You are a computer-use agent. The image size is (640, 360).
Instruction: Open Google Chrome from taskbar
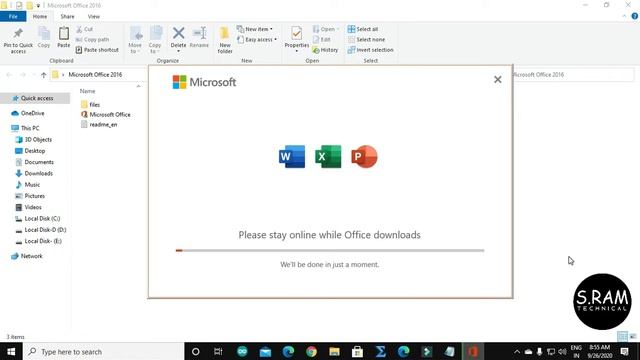click(x=311, y=351)
